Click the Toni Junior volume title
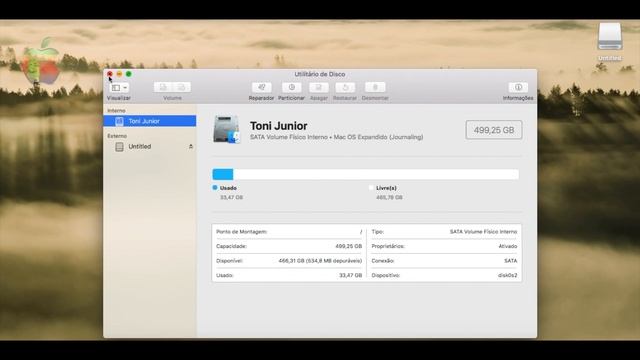The image size is (640, 360). [279, 126]
